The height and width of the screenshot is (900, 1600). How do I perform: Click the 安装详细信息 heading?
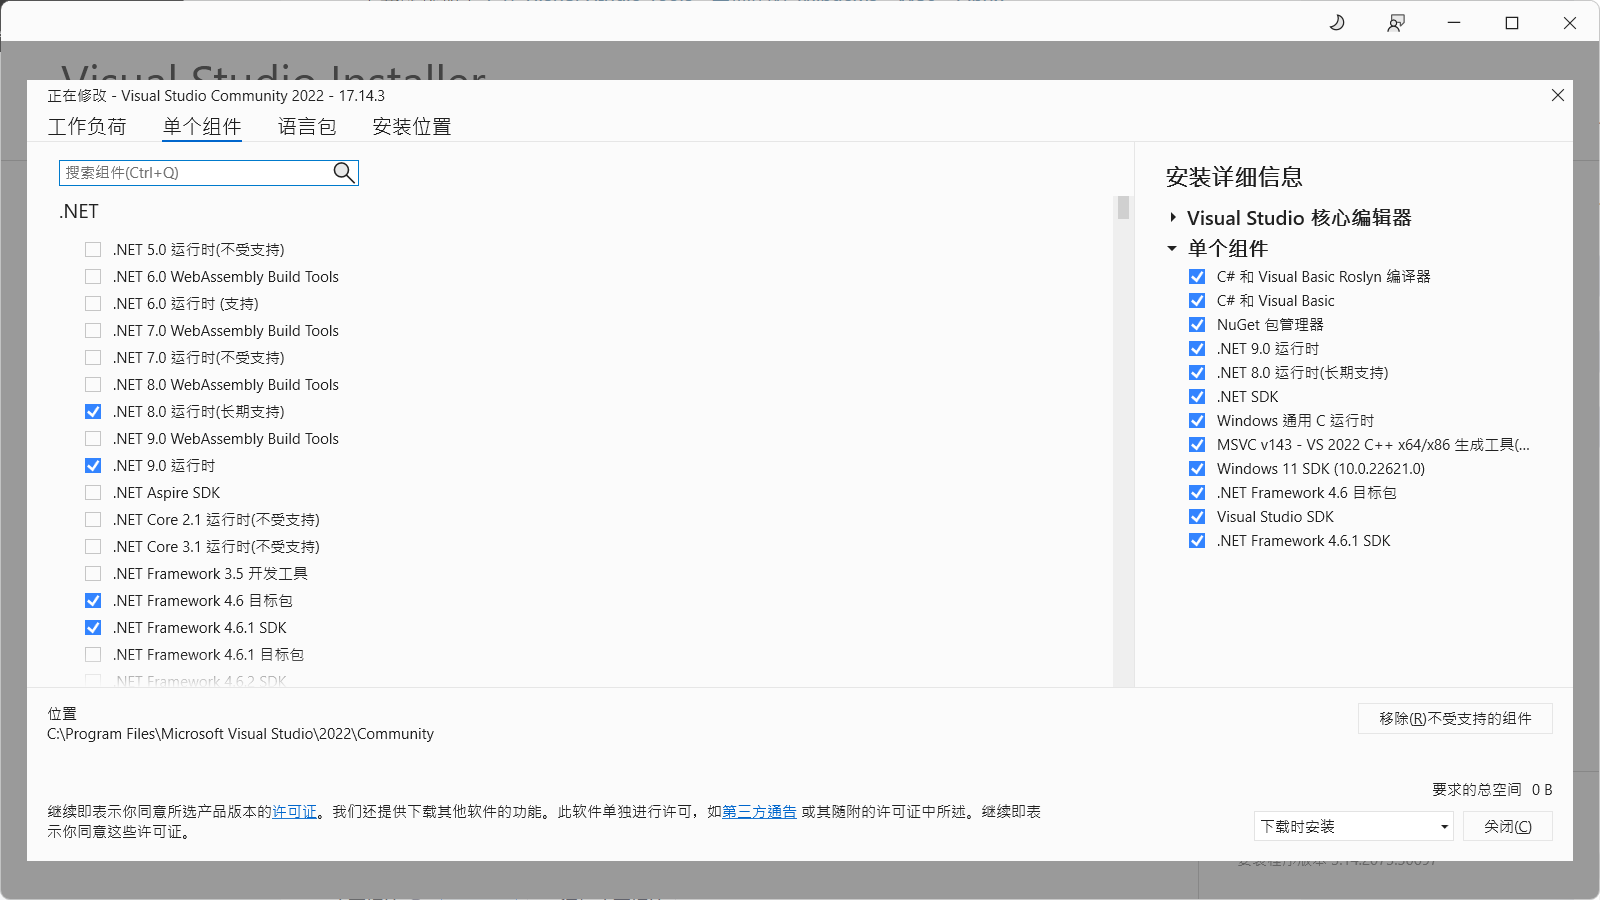1234,177
